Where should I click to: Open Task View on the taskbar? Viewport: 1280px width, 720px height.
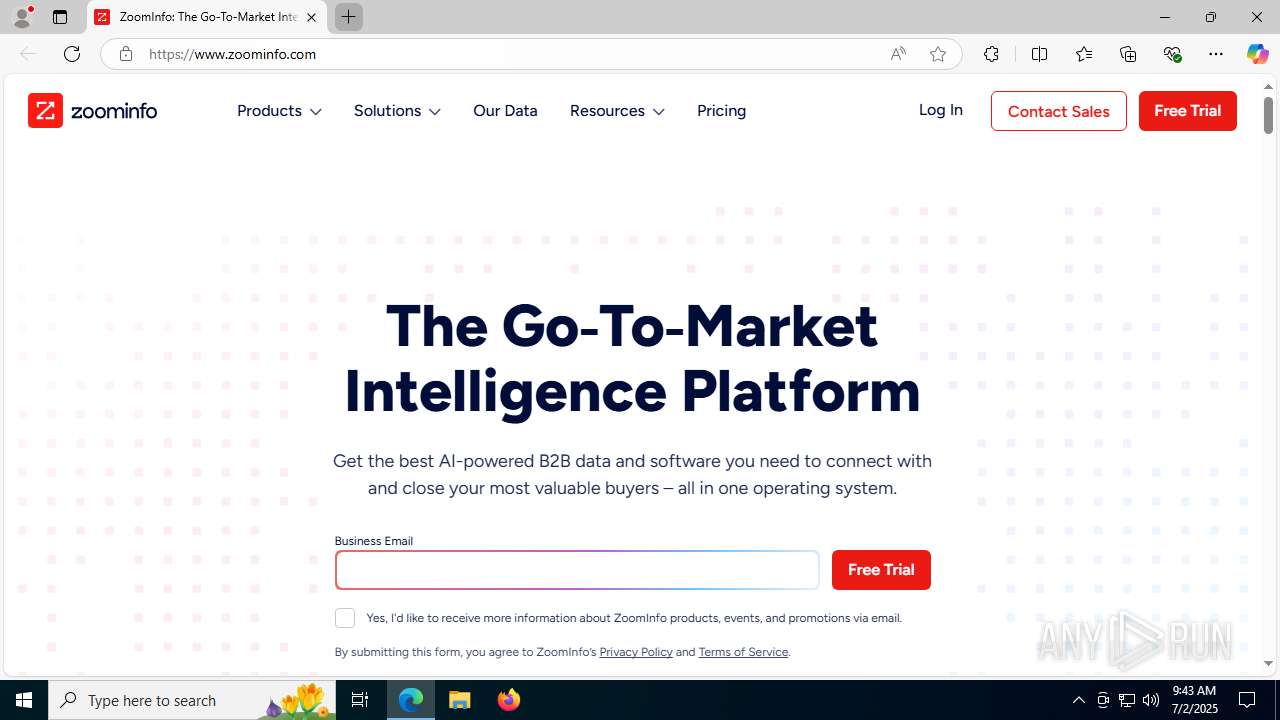coord(360,700)
